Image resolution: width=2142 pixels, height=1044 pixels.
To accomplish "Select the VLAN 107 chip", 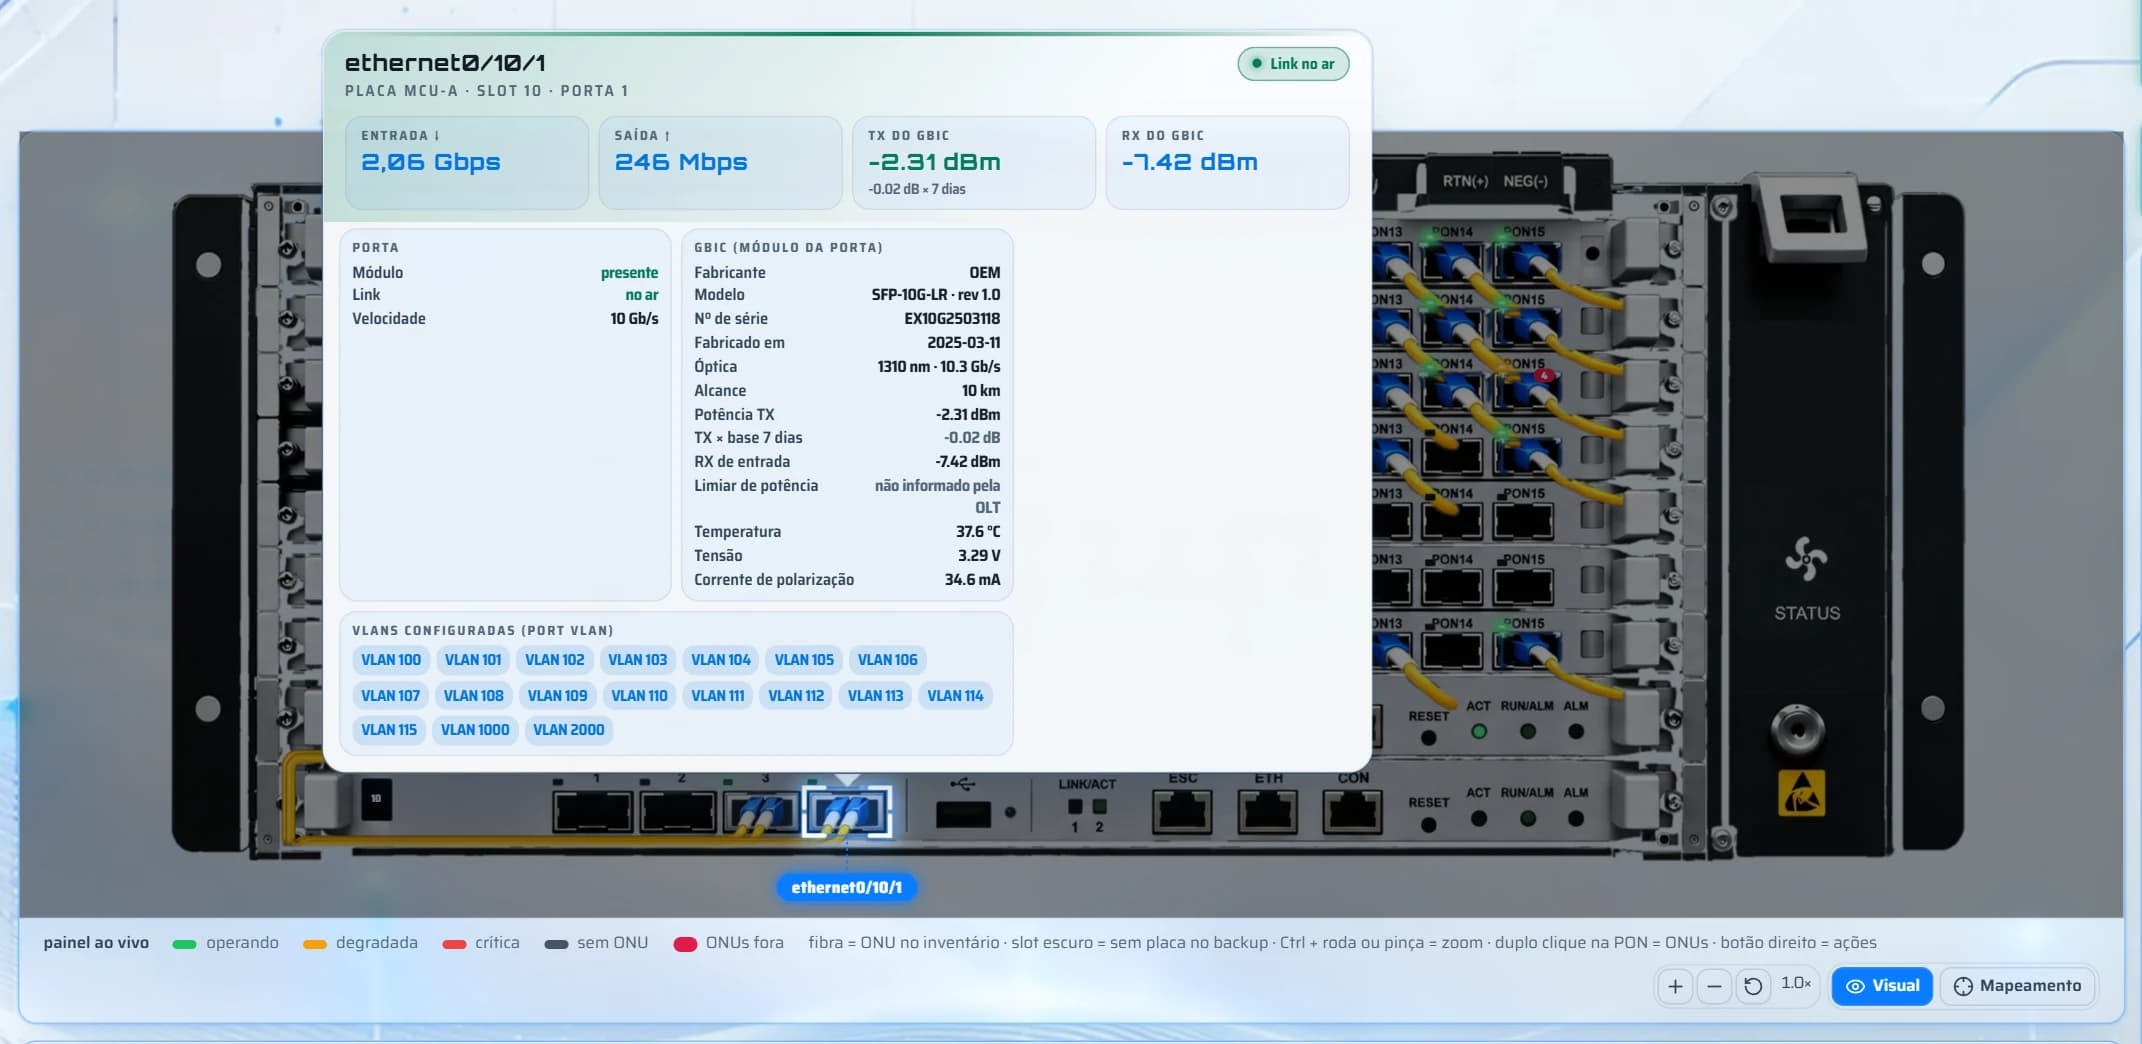I will (390, 696).
